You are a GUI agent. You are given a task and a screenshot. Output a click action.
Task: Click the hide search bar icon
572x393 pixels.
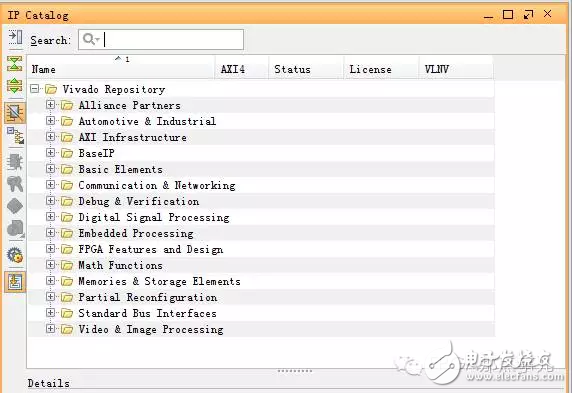(x=15, y=37)
